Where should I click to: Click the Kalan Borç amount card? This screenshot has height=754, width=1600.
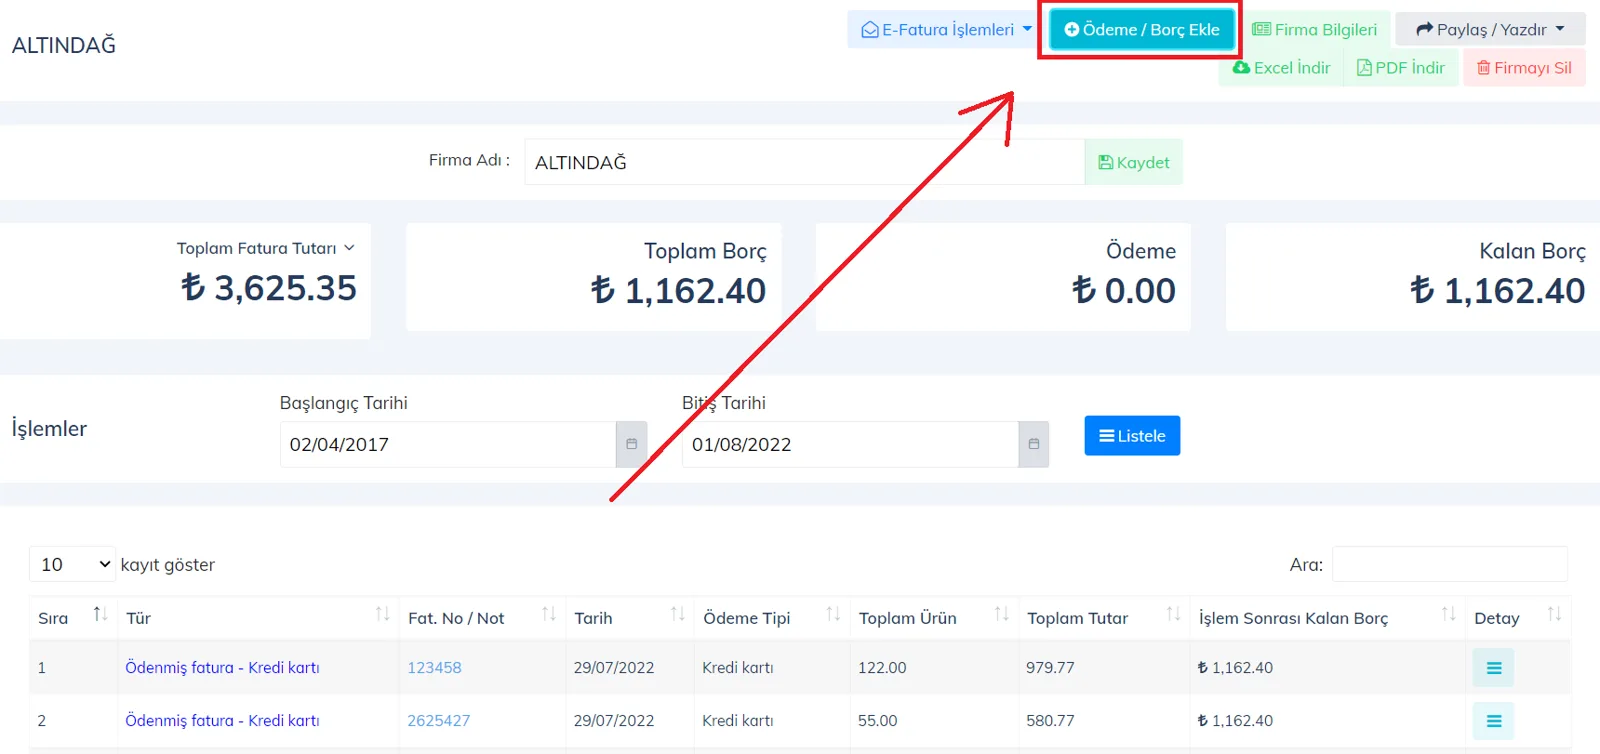coord(1412,277)
